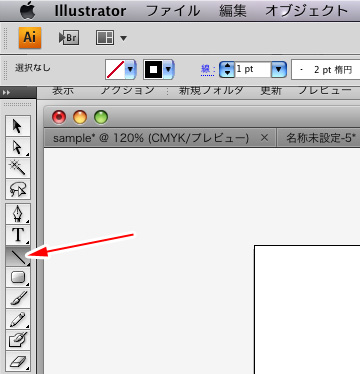The image size is (360, 374).
Task: Pick the Paintbrush tool
Action: pos(18,298)
